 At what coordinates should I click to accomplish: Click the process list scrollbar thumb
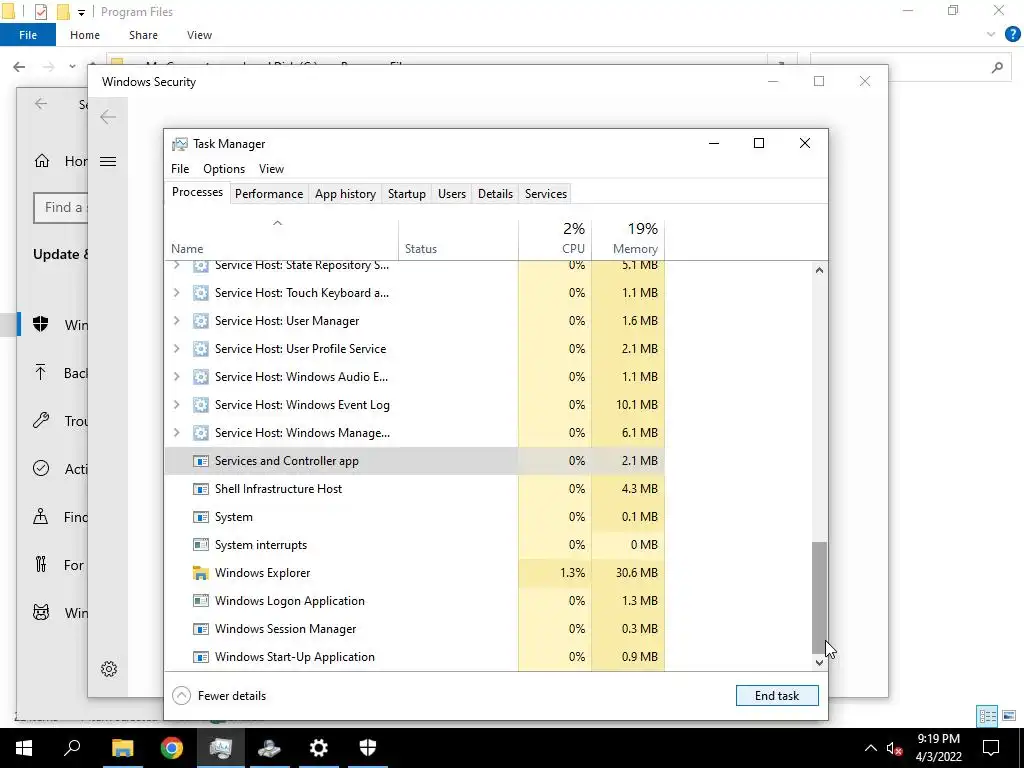coord(819,598)
